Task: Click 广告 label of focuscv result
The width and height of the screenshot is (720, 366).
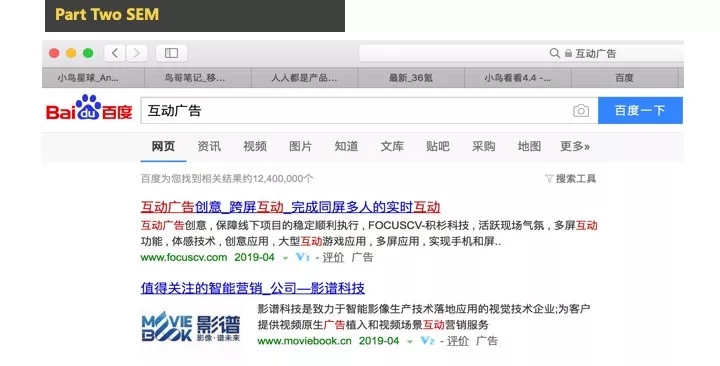Action: 362,257
